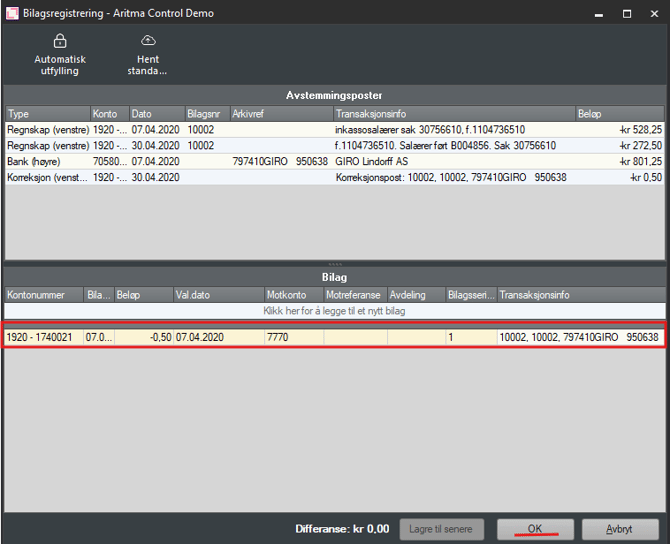Click the Hent standard cloud icon
Viewport: 670px width, 544px height.
click(148, 41)
